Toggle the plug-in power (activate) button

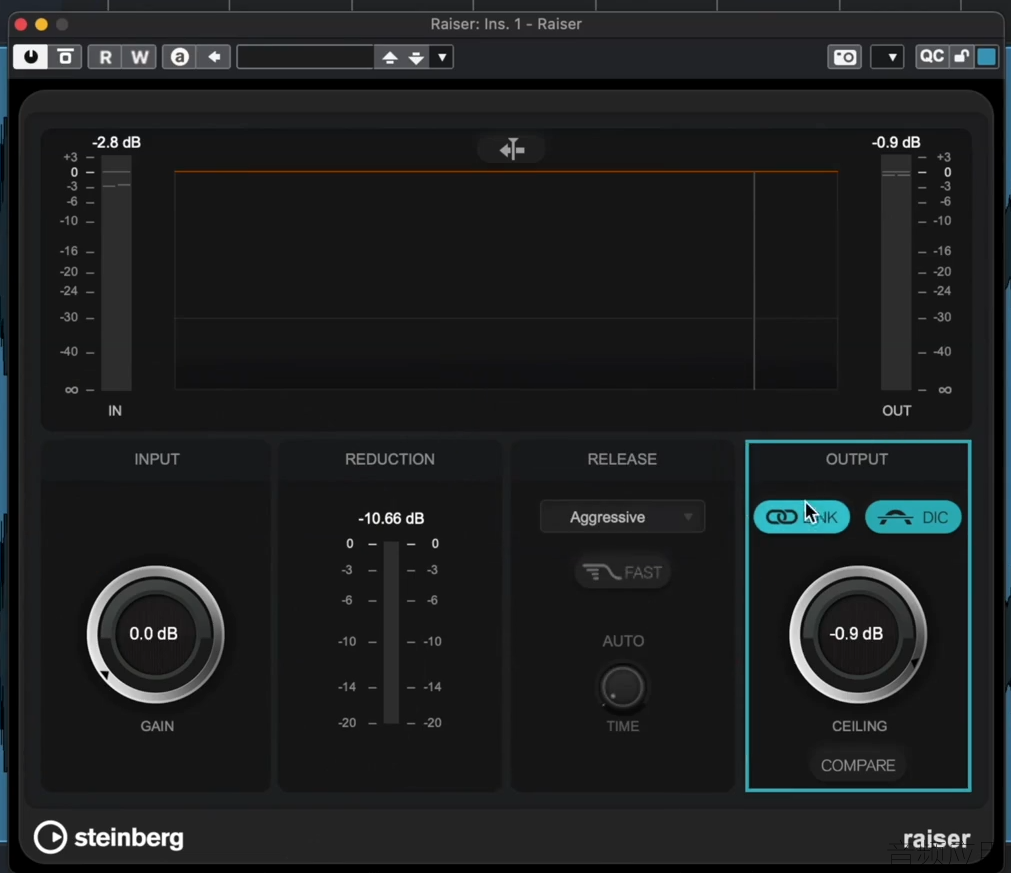[30, 57]
